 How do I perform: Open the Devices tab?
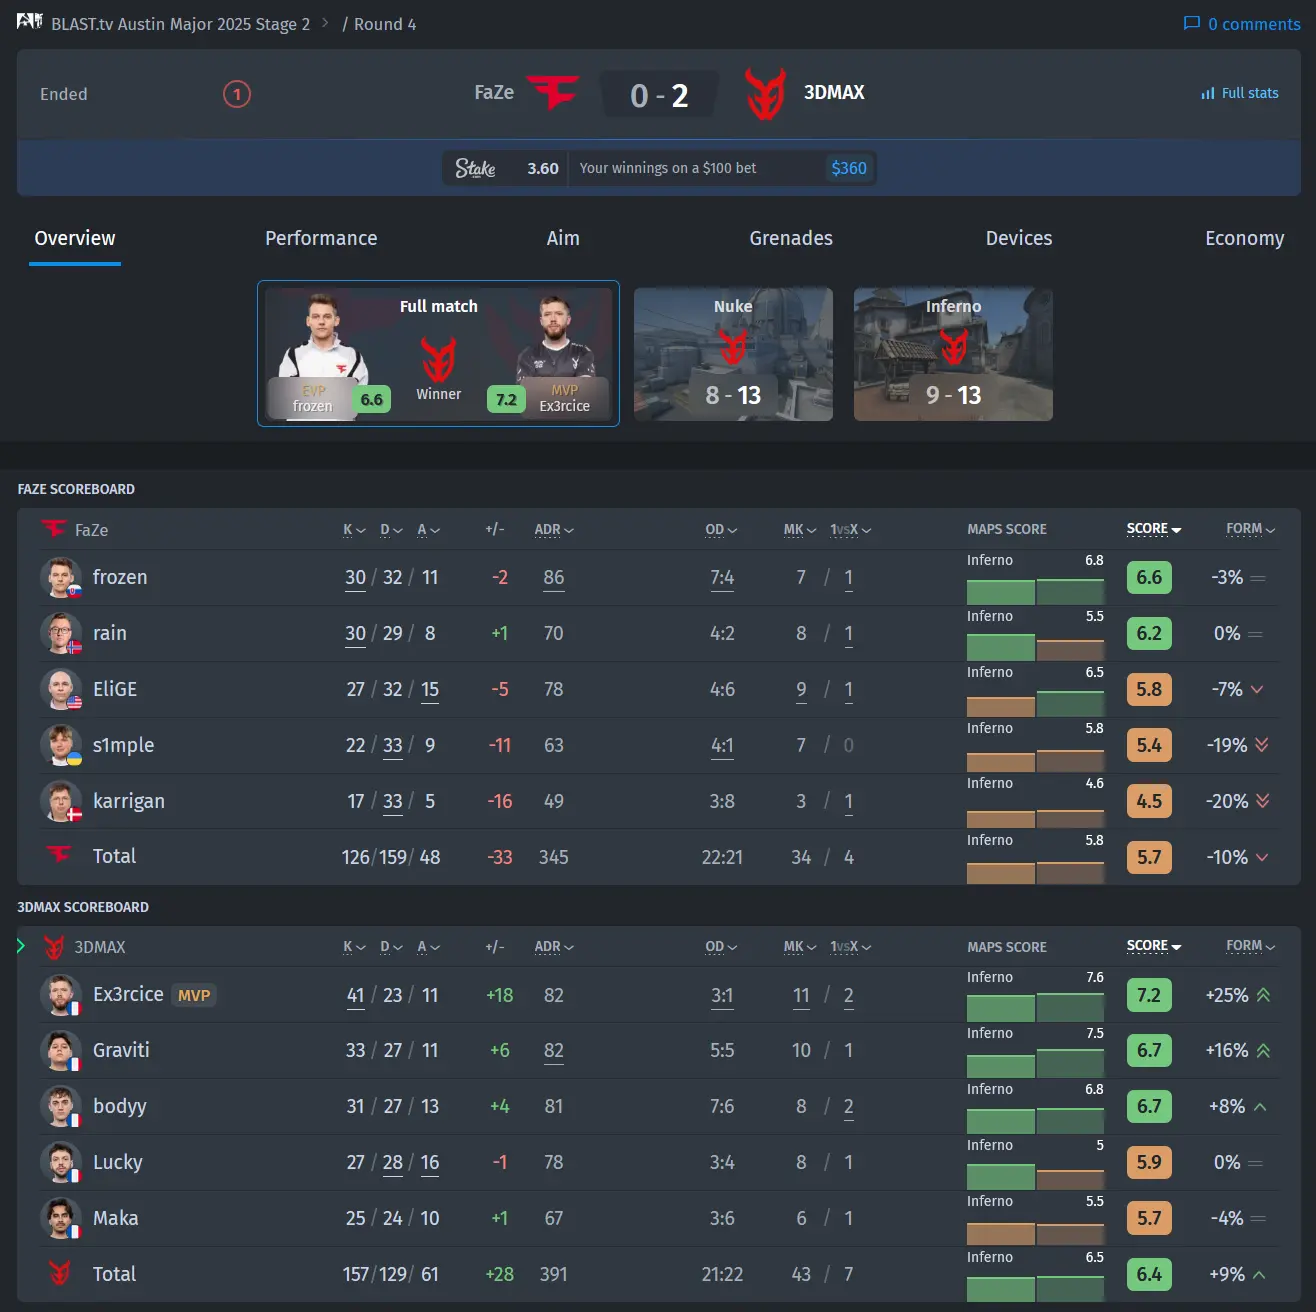point(1019,238)
